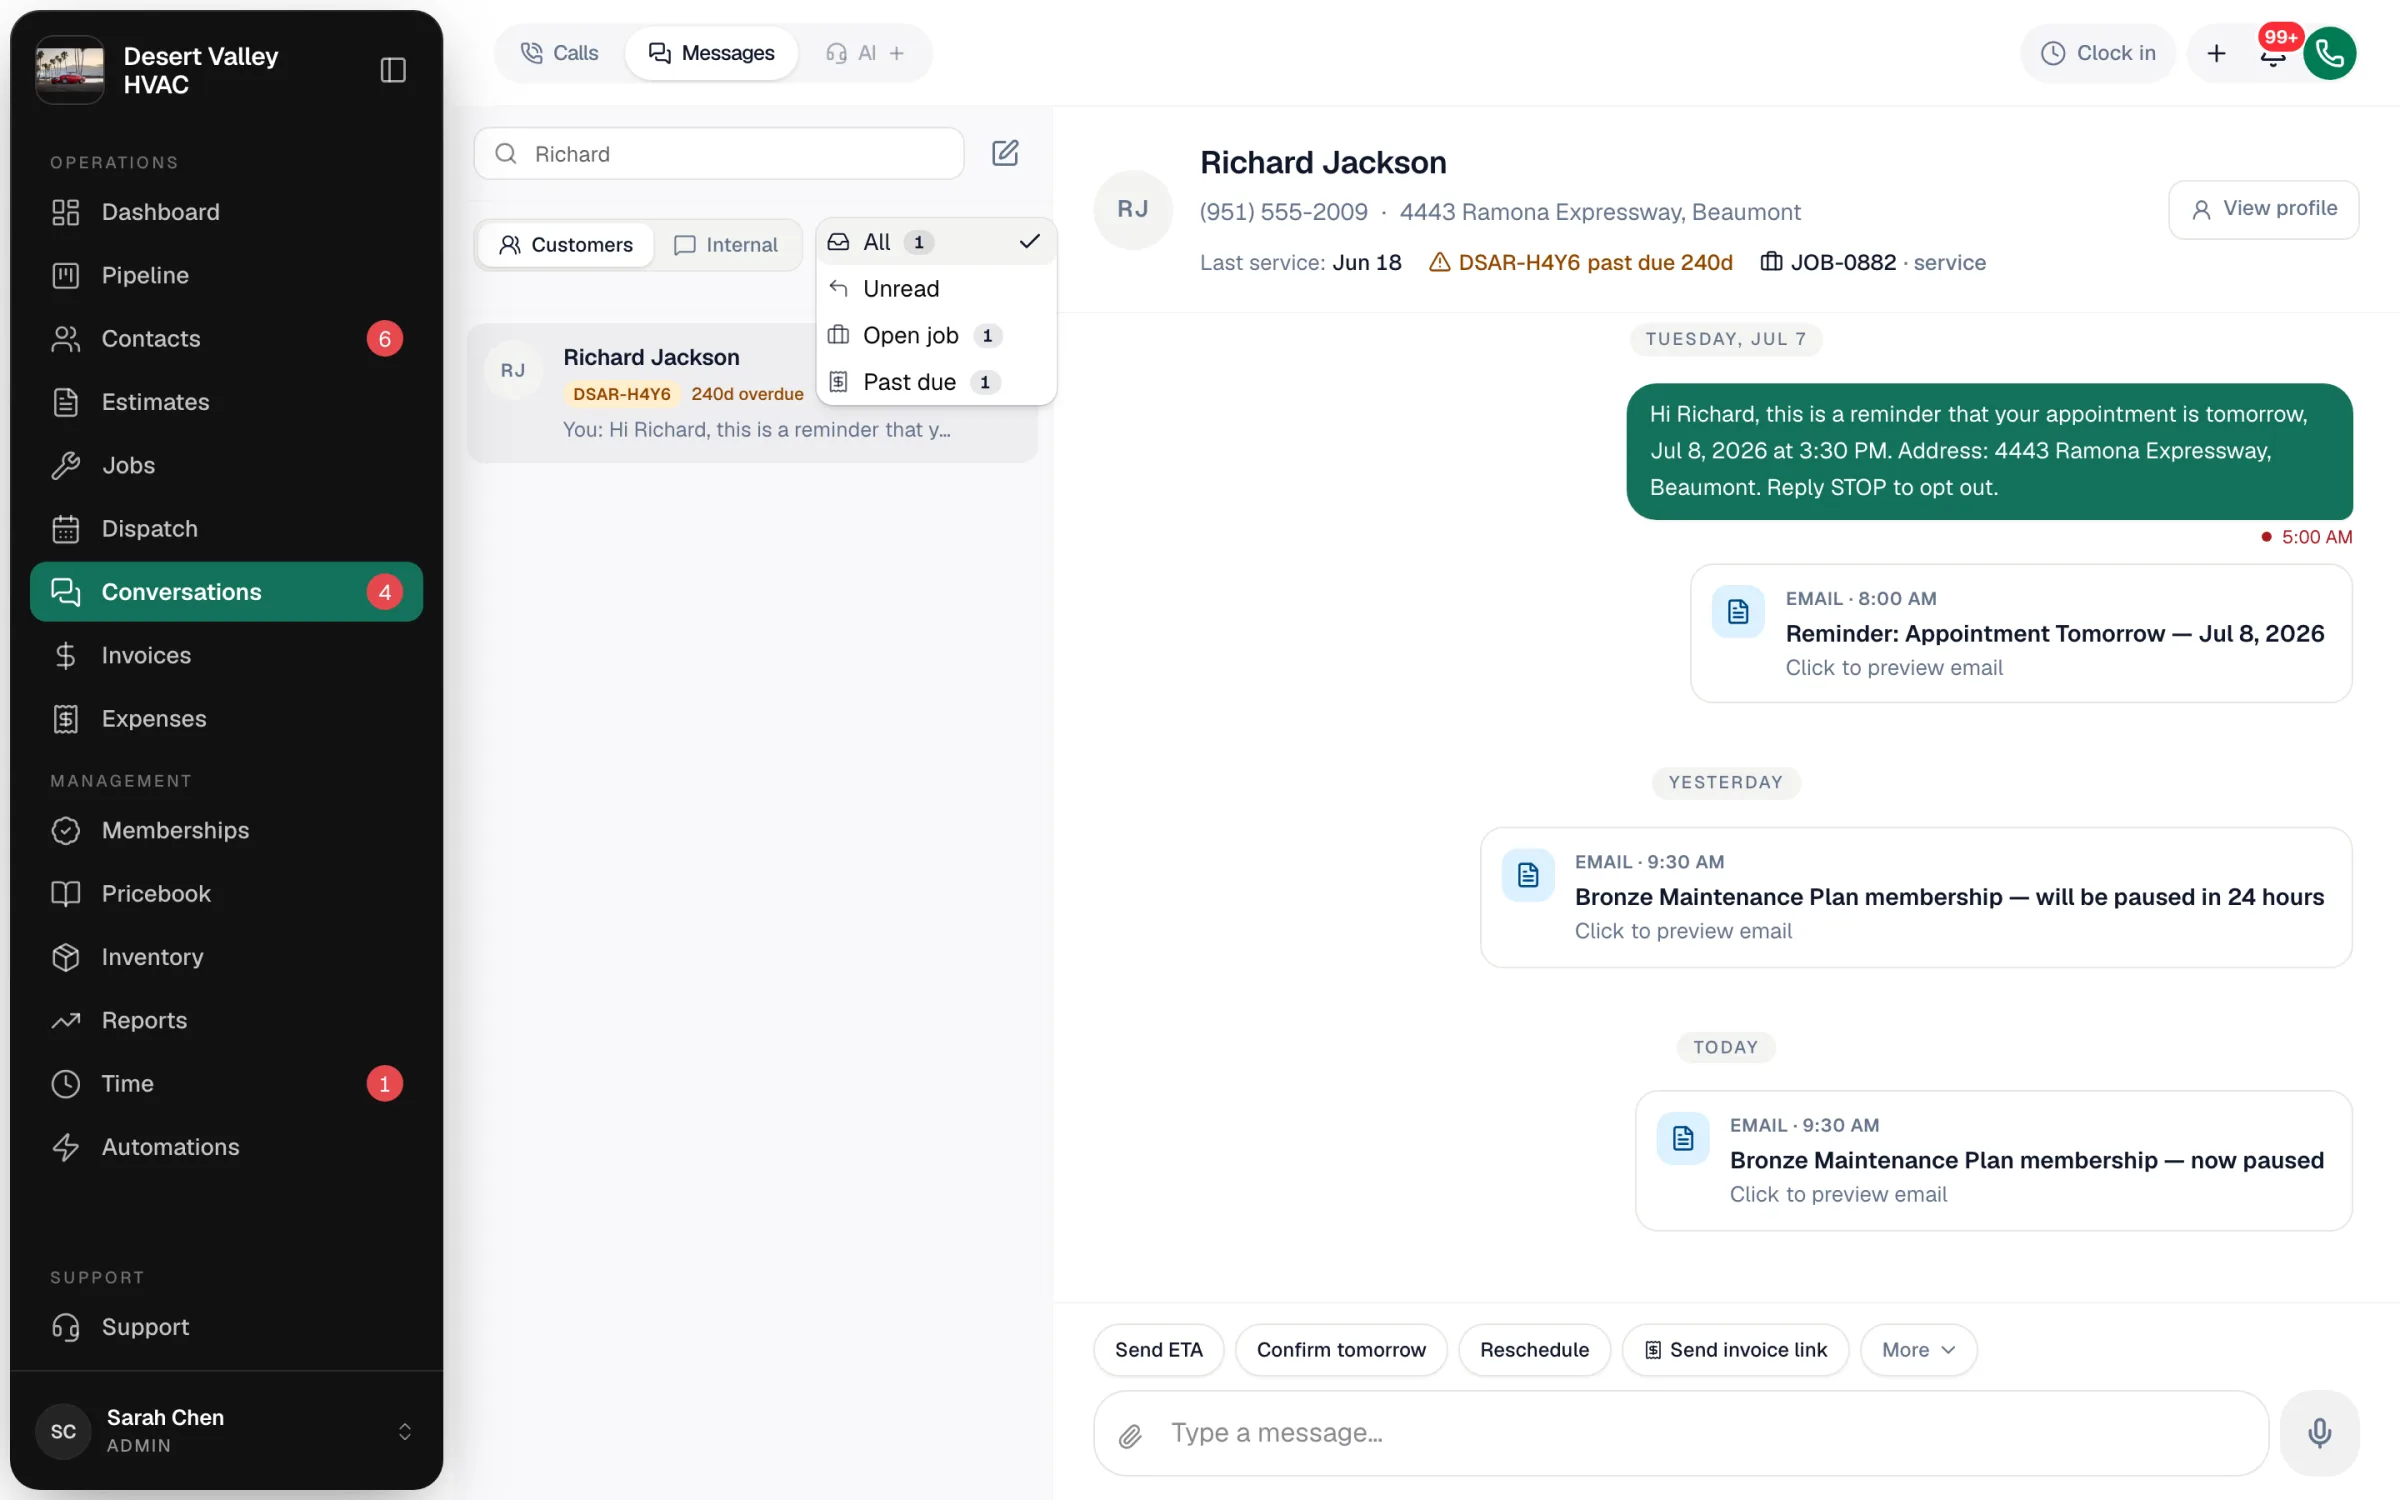Click the DSAR-H4Y6 tag in conversation list

(621, 394)
